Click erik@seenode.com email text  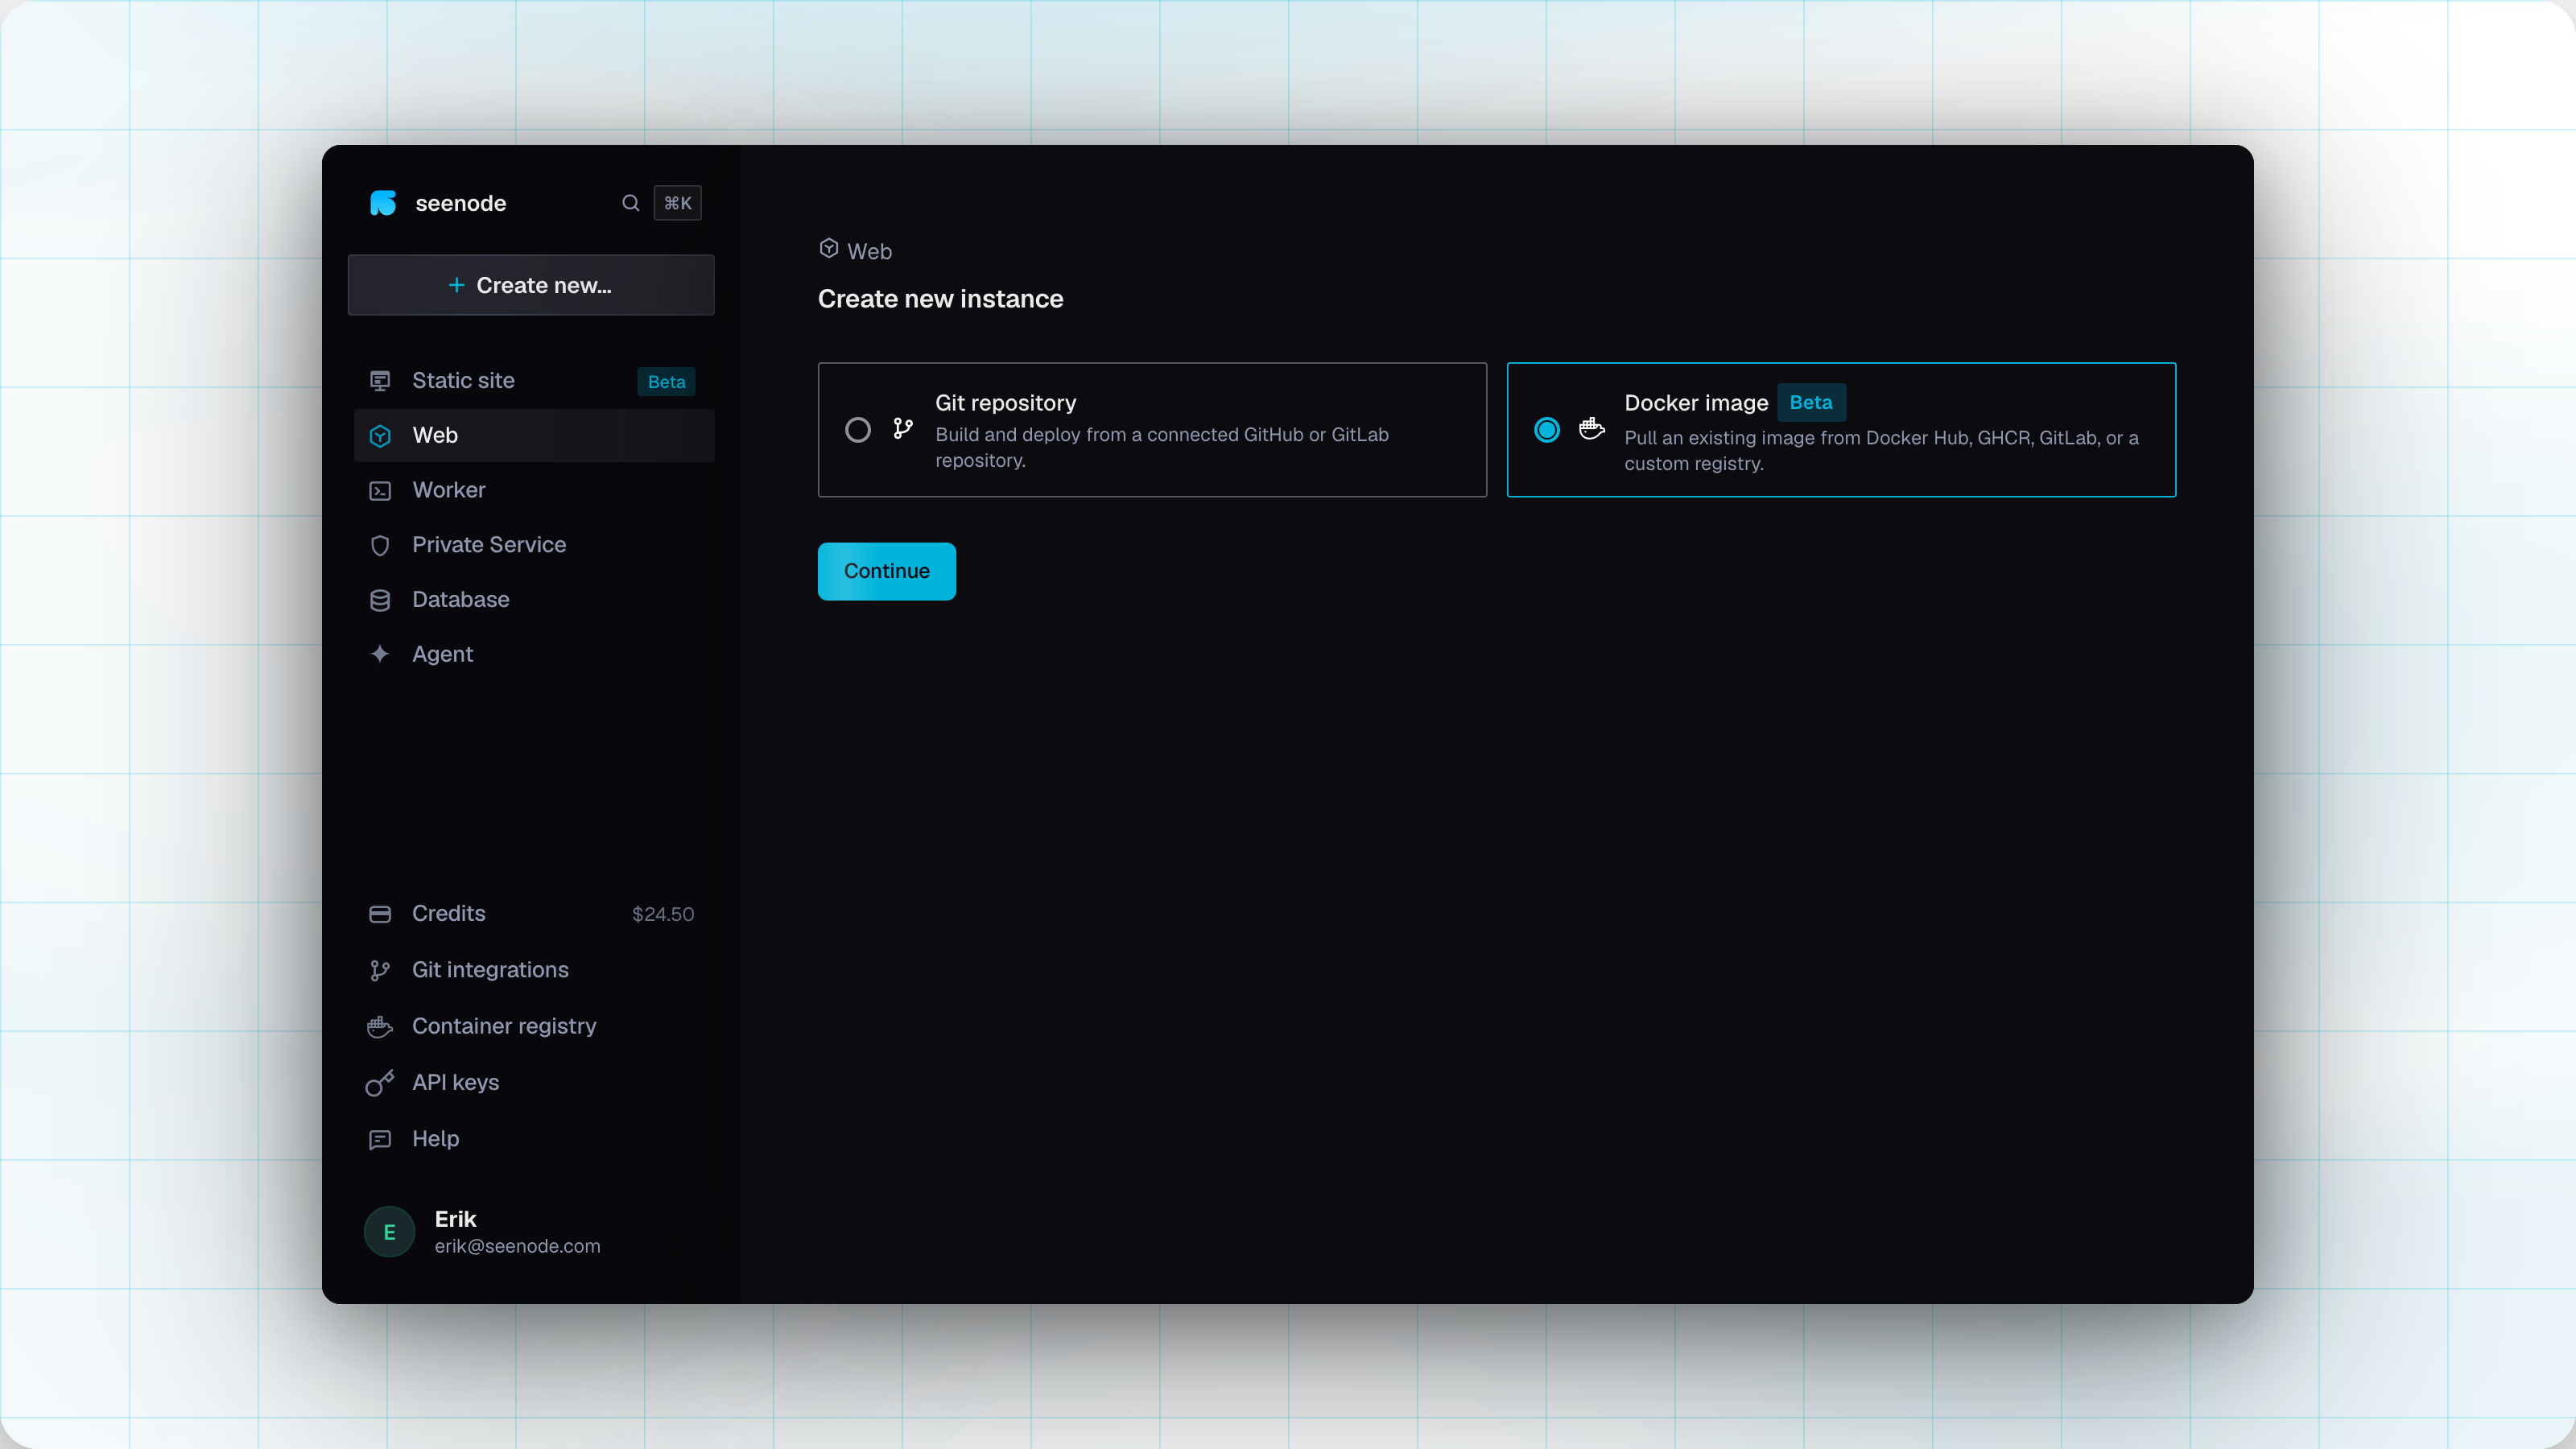(517, 1246)
